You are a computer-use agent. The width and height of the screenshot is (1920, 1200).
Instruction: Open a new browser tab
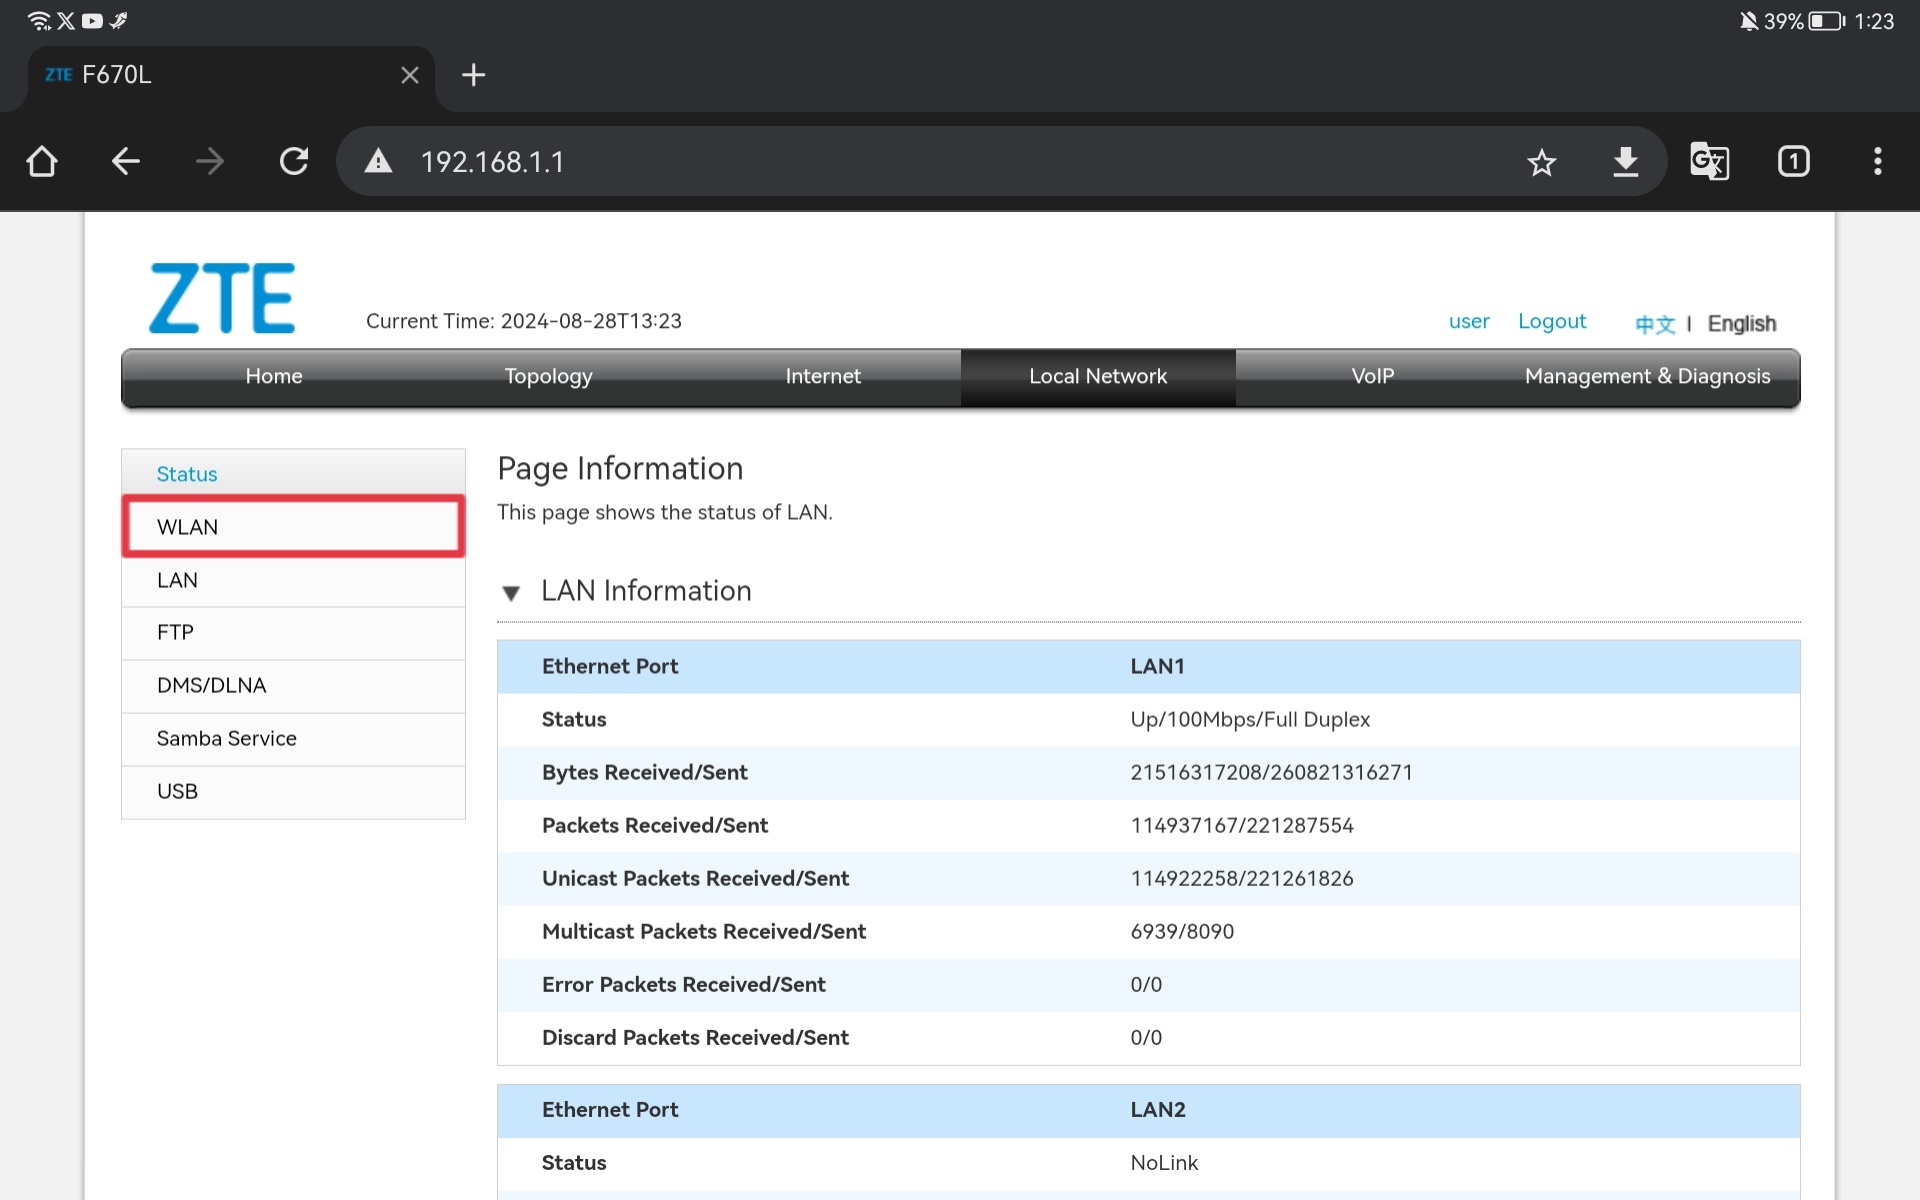click(473, 75)
